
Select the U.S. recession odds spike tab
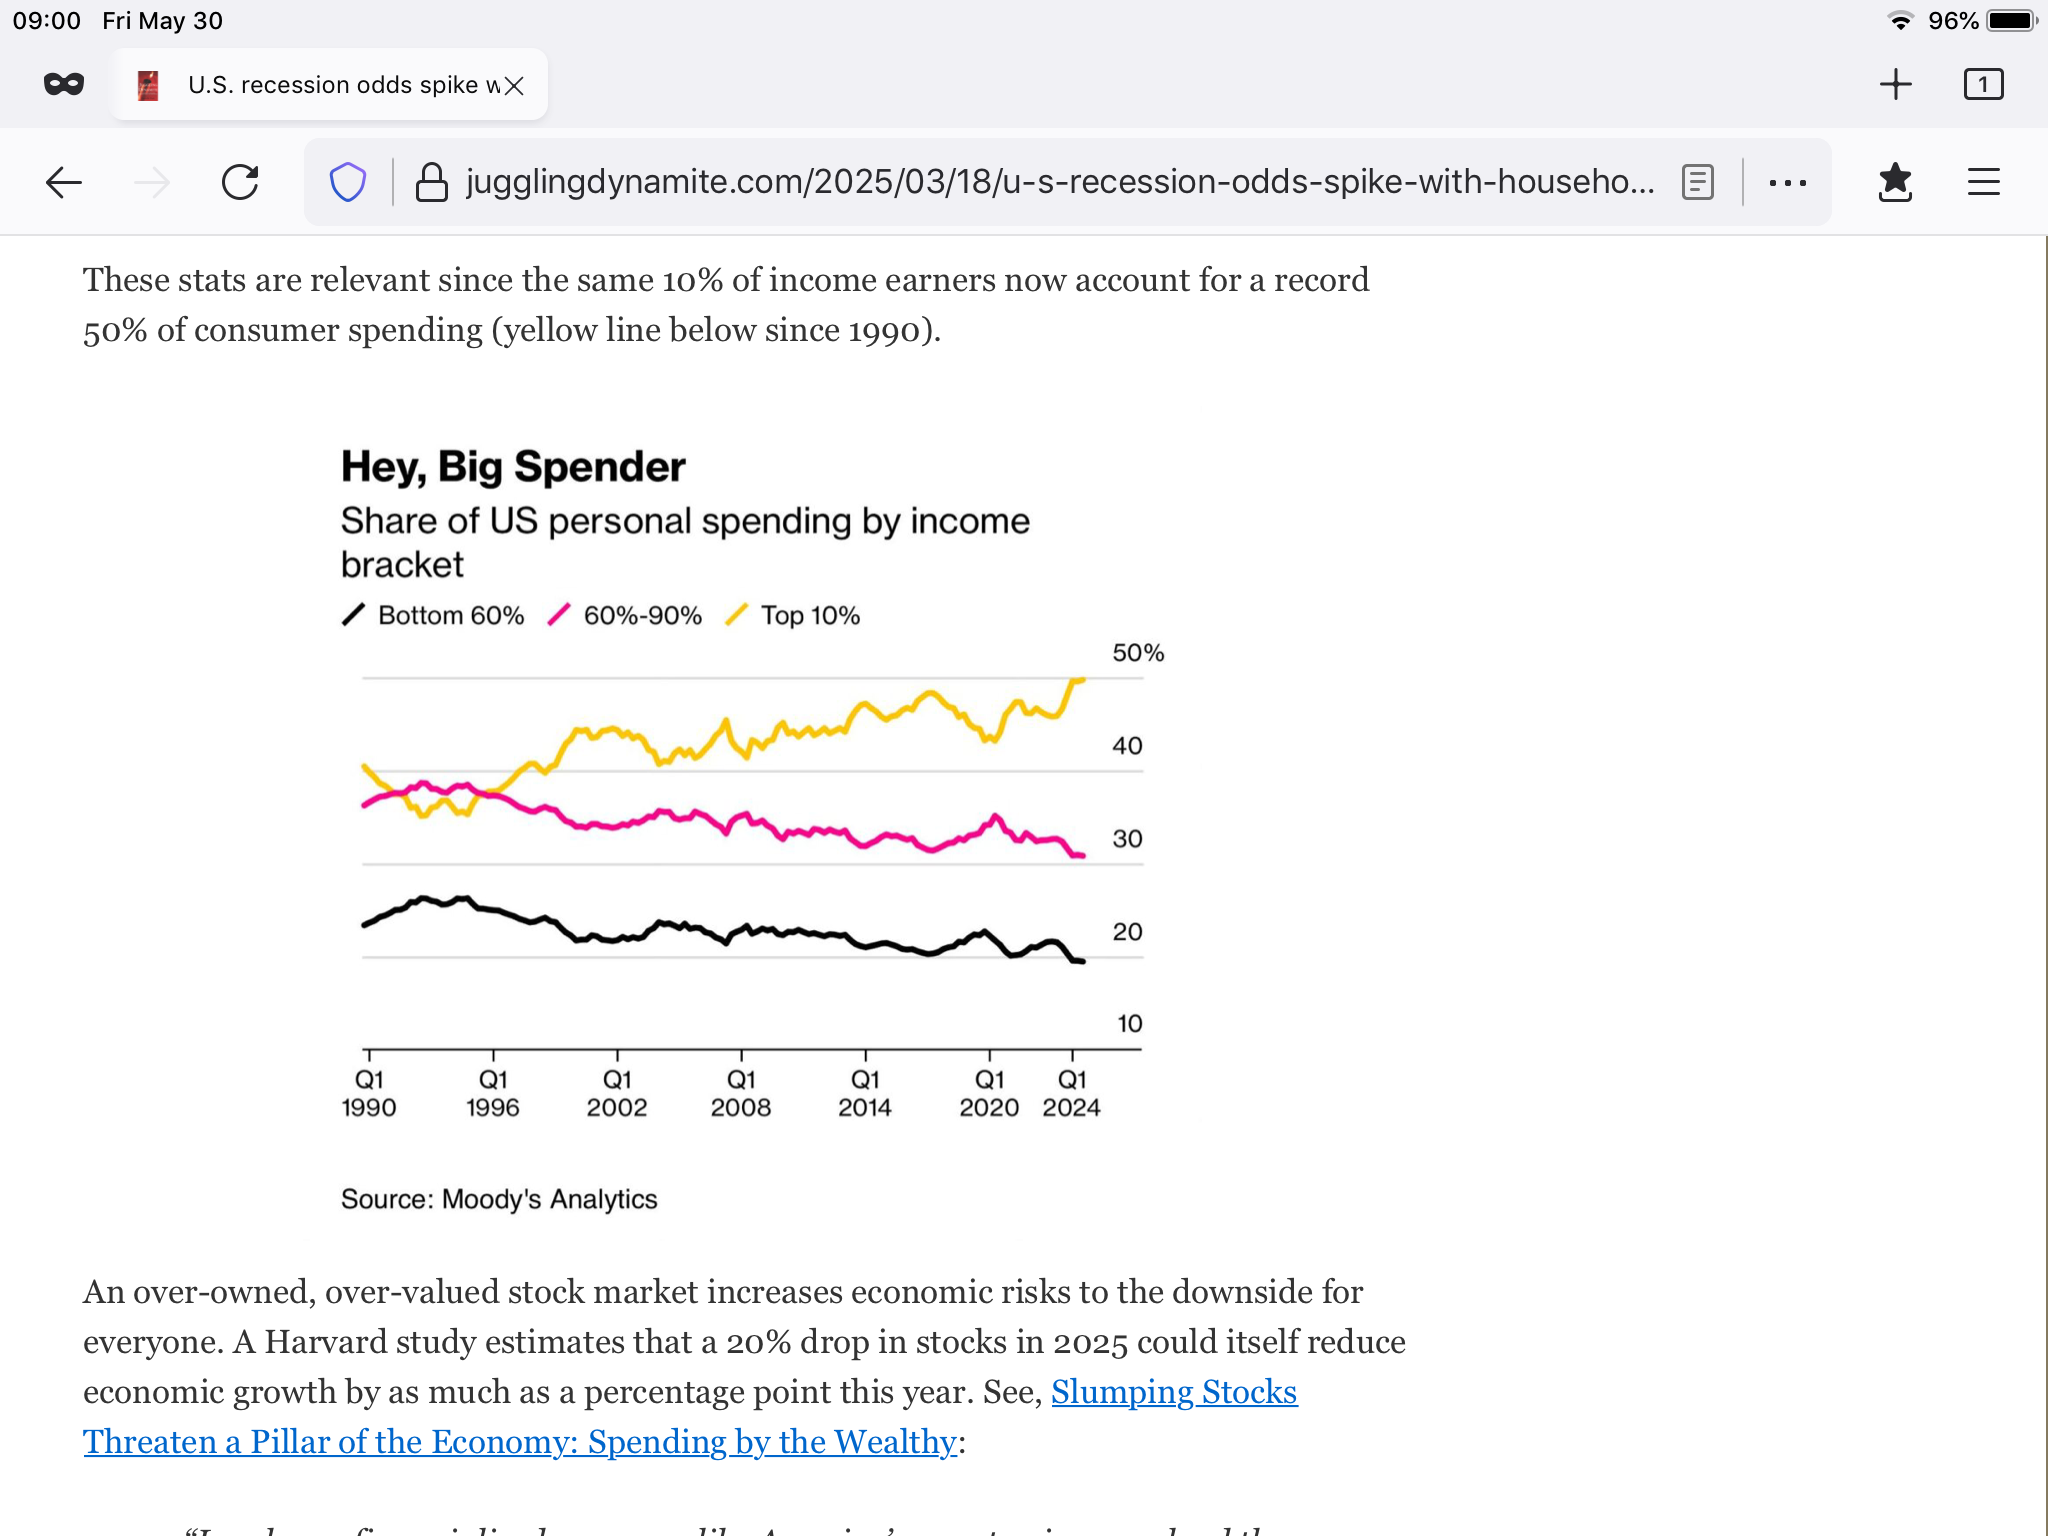pyautogui.click(x=330, y=85)
